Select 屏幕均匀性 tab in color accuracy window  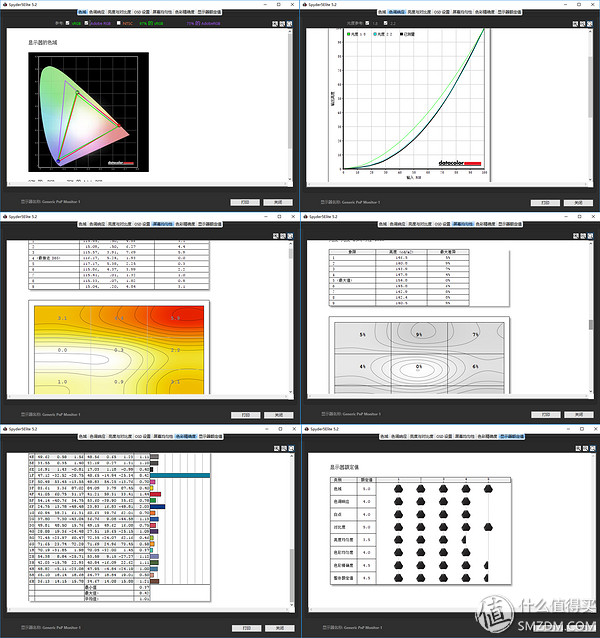coord(163,436)
